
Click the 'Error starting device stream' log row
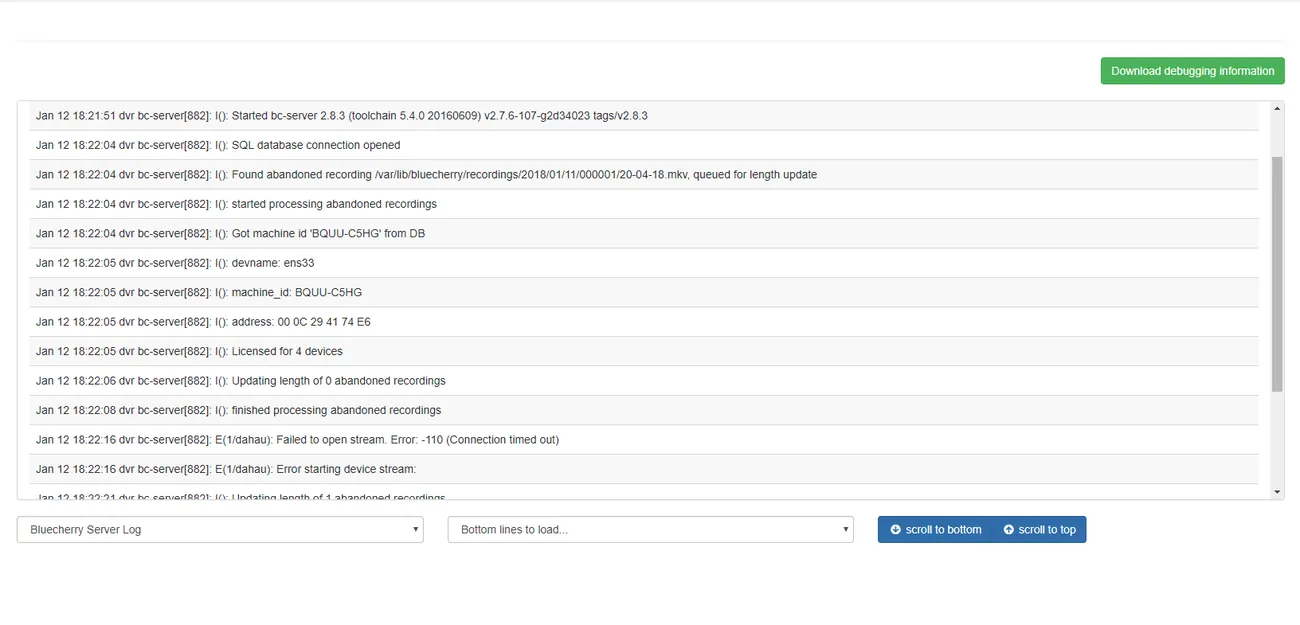coord(638,469)
